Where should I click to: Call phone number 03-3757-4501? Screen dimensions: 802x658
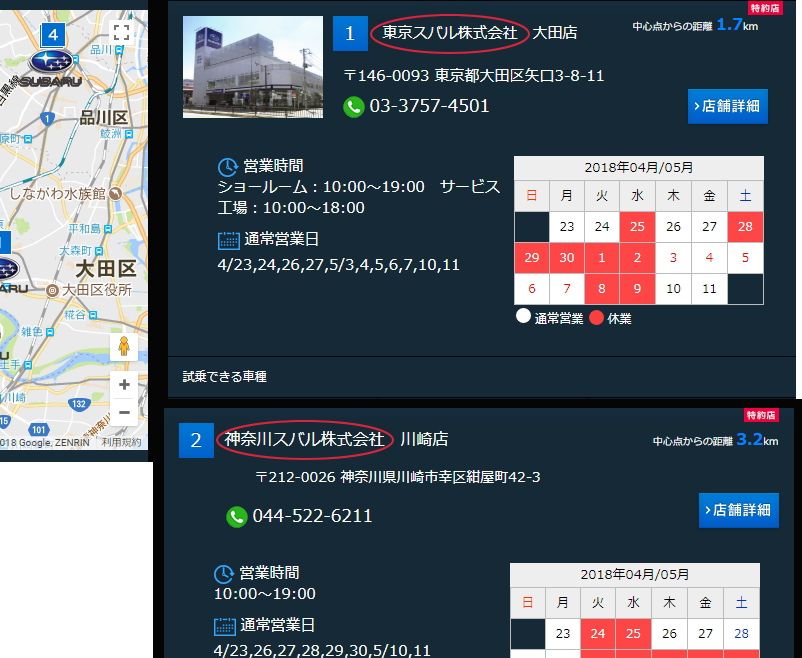click(x=429, y=106)
